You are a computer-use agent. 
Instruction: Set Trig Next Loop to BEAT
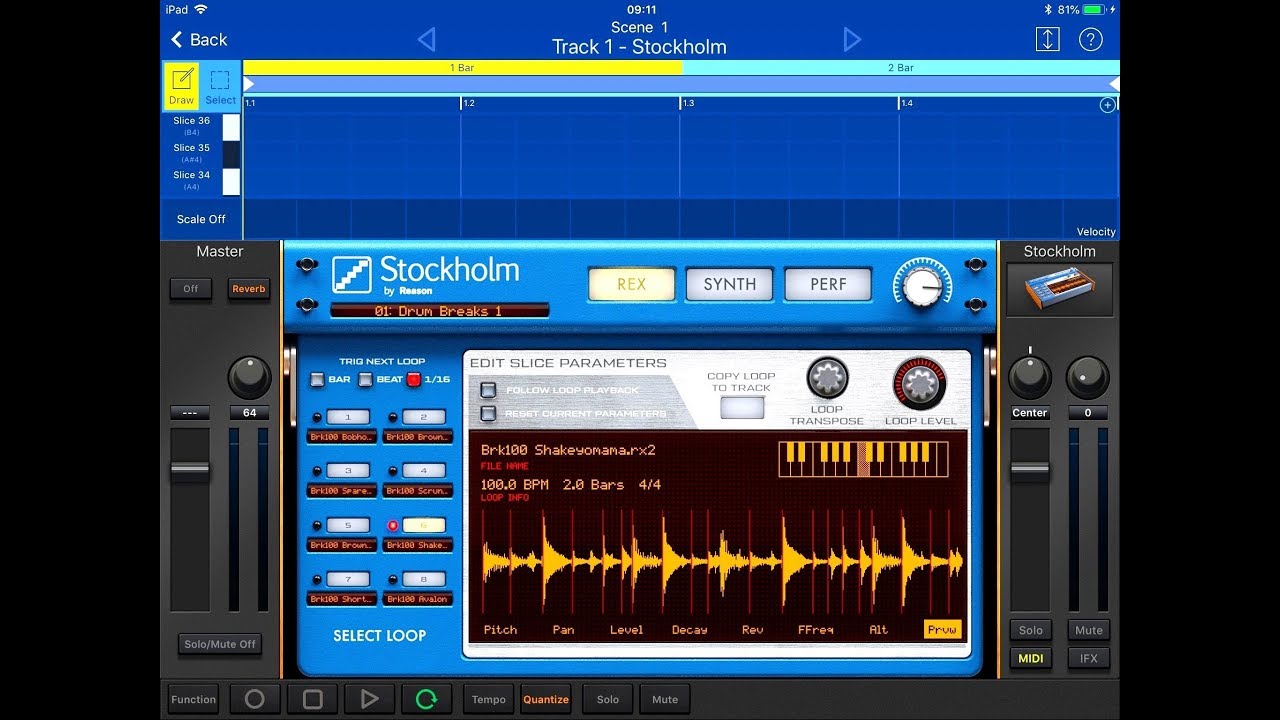tap(366, 379)
